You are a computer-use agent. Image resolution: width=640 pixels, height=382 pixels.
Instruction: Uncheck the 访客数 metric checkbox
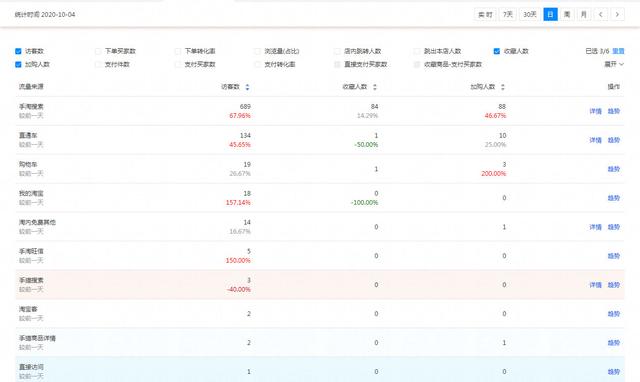pos(18,51)
